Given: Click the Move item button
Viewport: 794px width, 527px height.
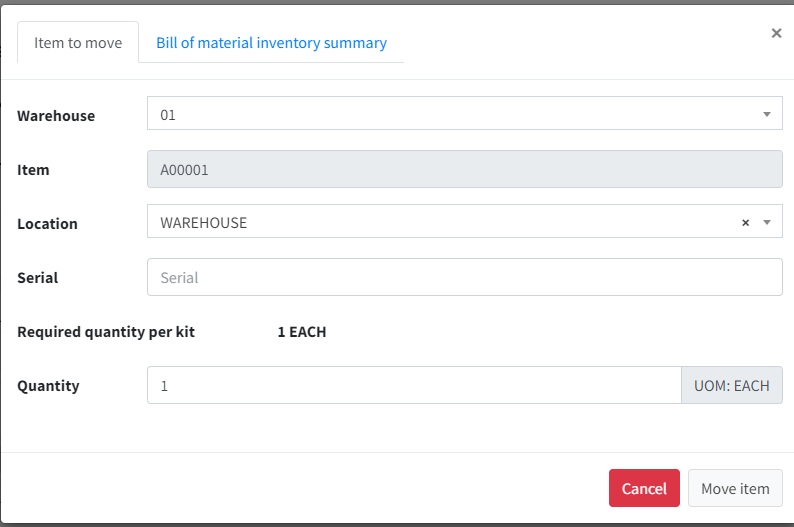Looking at the screenshot, I should pos(735,488).
